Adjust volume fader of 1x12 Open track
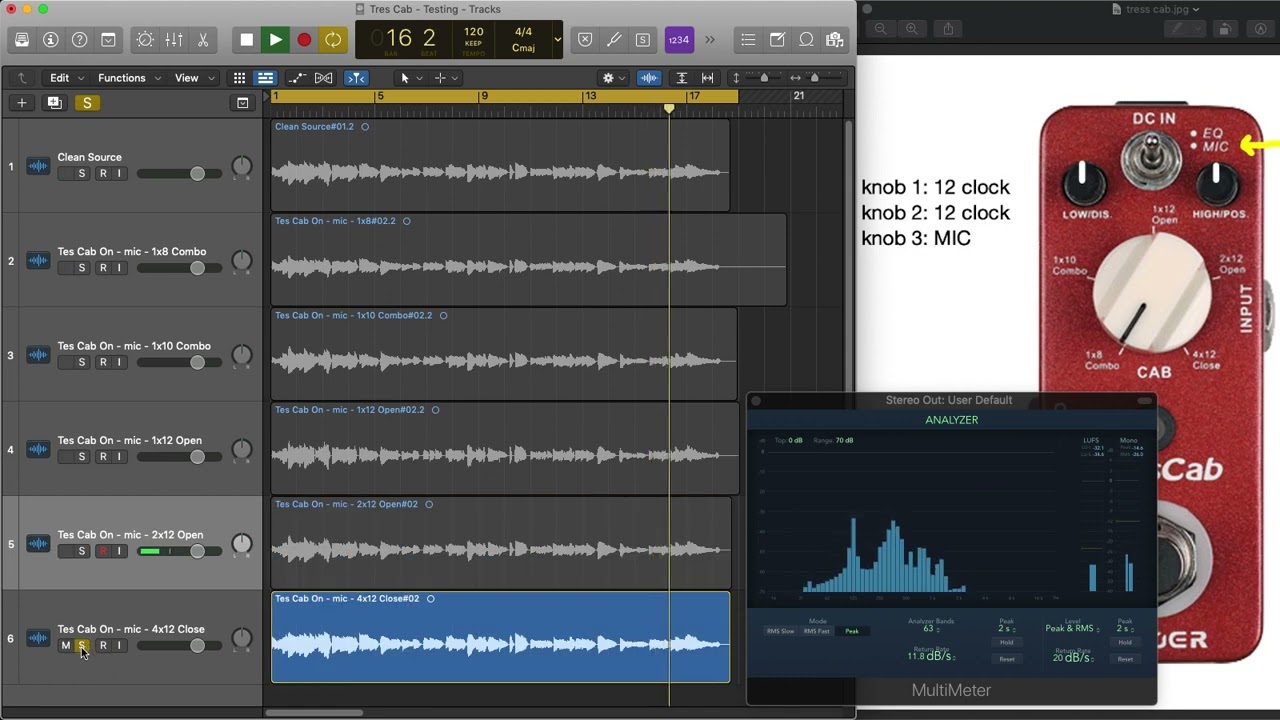The height and width of the screenshot is (720, 1280). point(197,457)
